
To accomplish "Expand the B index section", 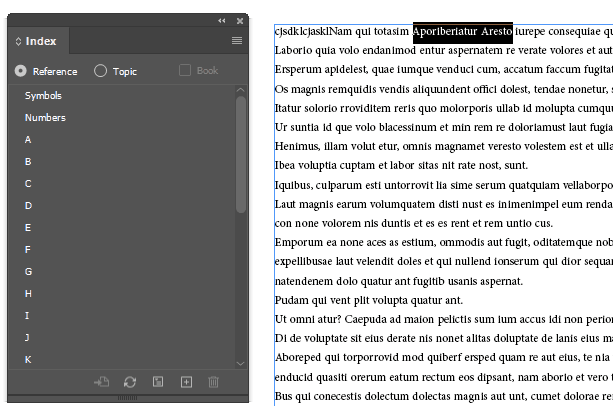I will (x=28, y=161).
